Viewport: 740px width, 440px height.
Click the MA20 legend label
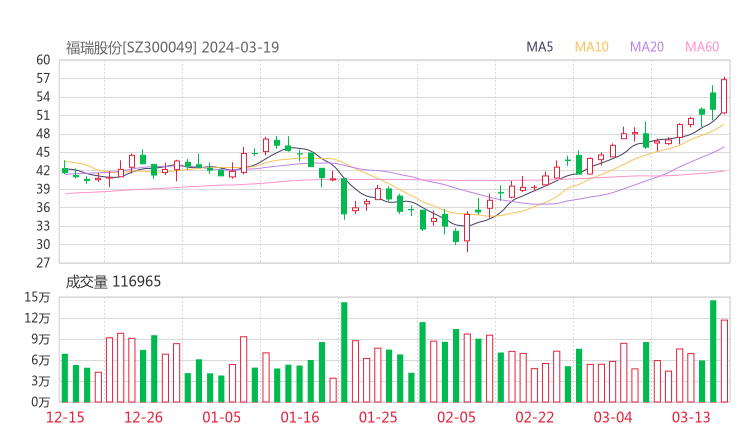tap(647, 47)
